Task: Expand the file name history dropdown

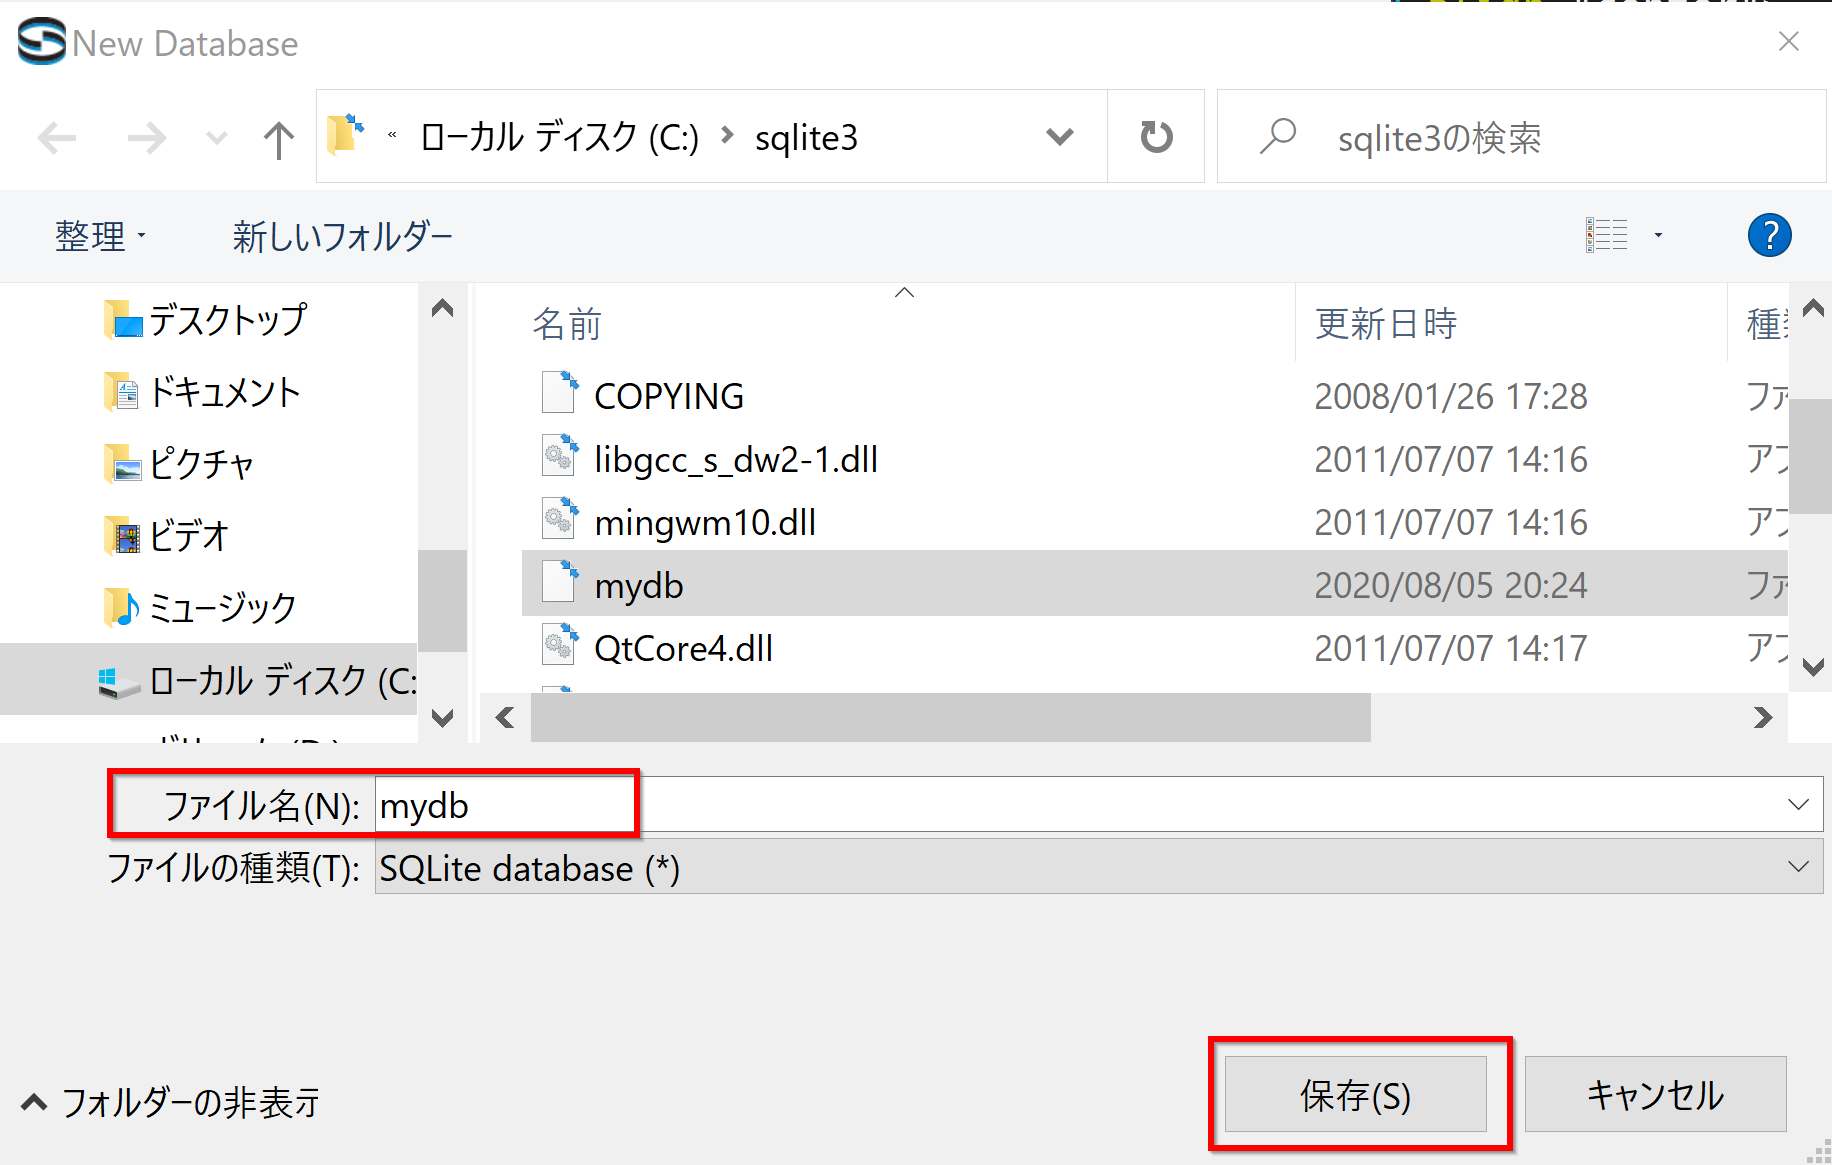Action: [x=1797, y=805]
